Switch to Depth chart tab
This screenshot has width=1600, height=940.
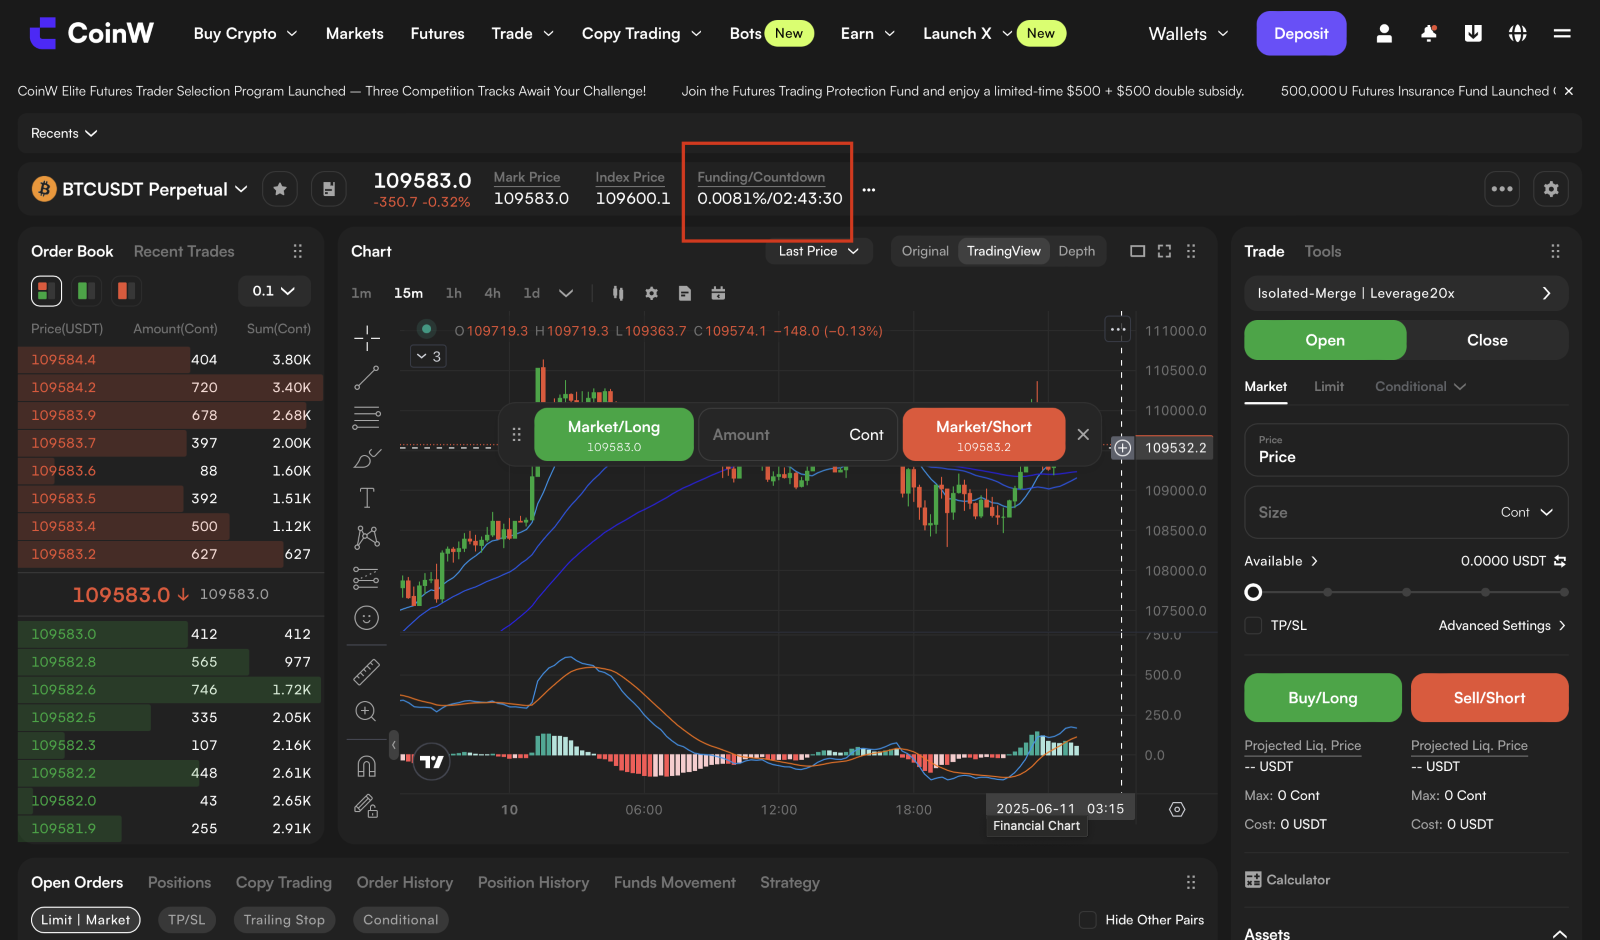[x=1076, y=251]
